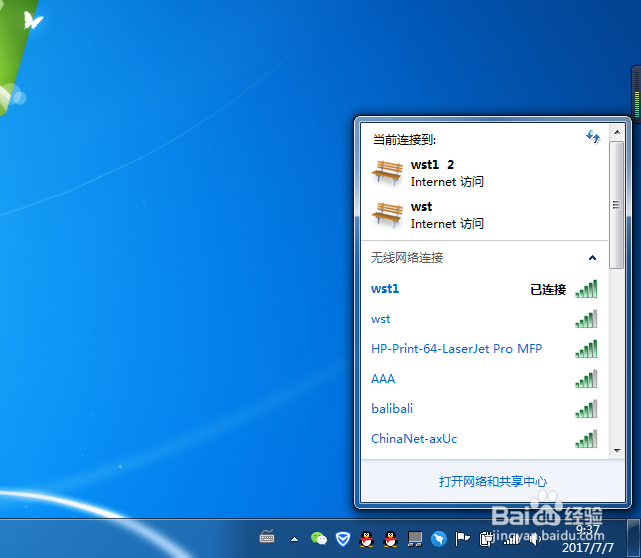
Task: Click signal bars for HP-Print-64-LaserJet Pro MFP
Action: (586, 349)
